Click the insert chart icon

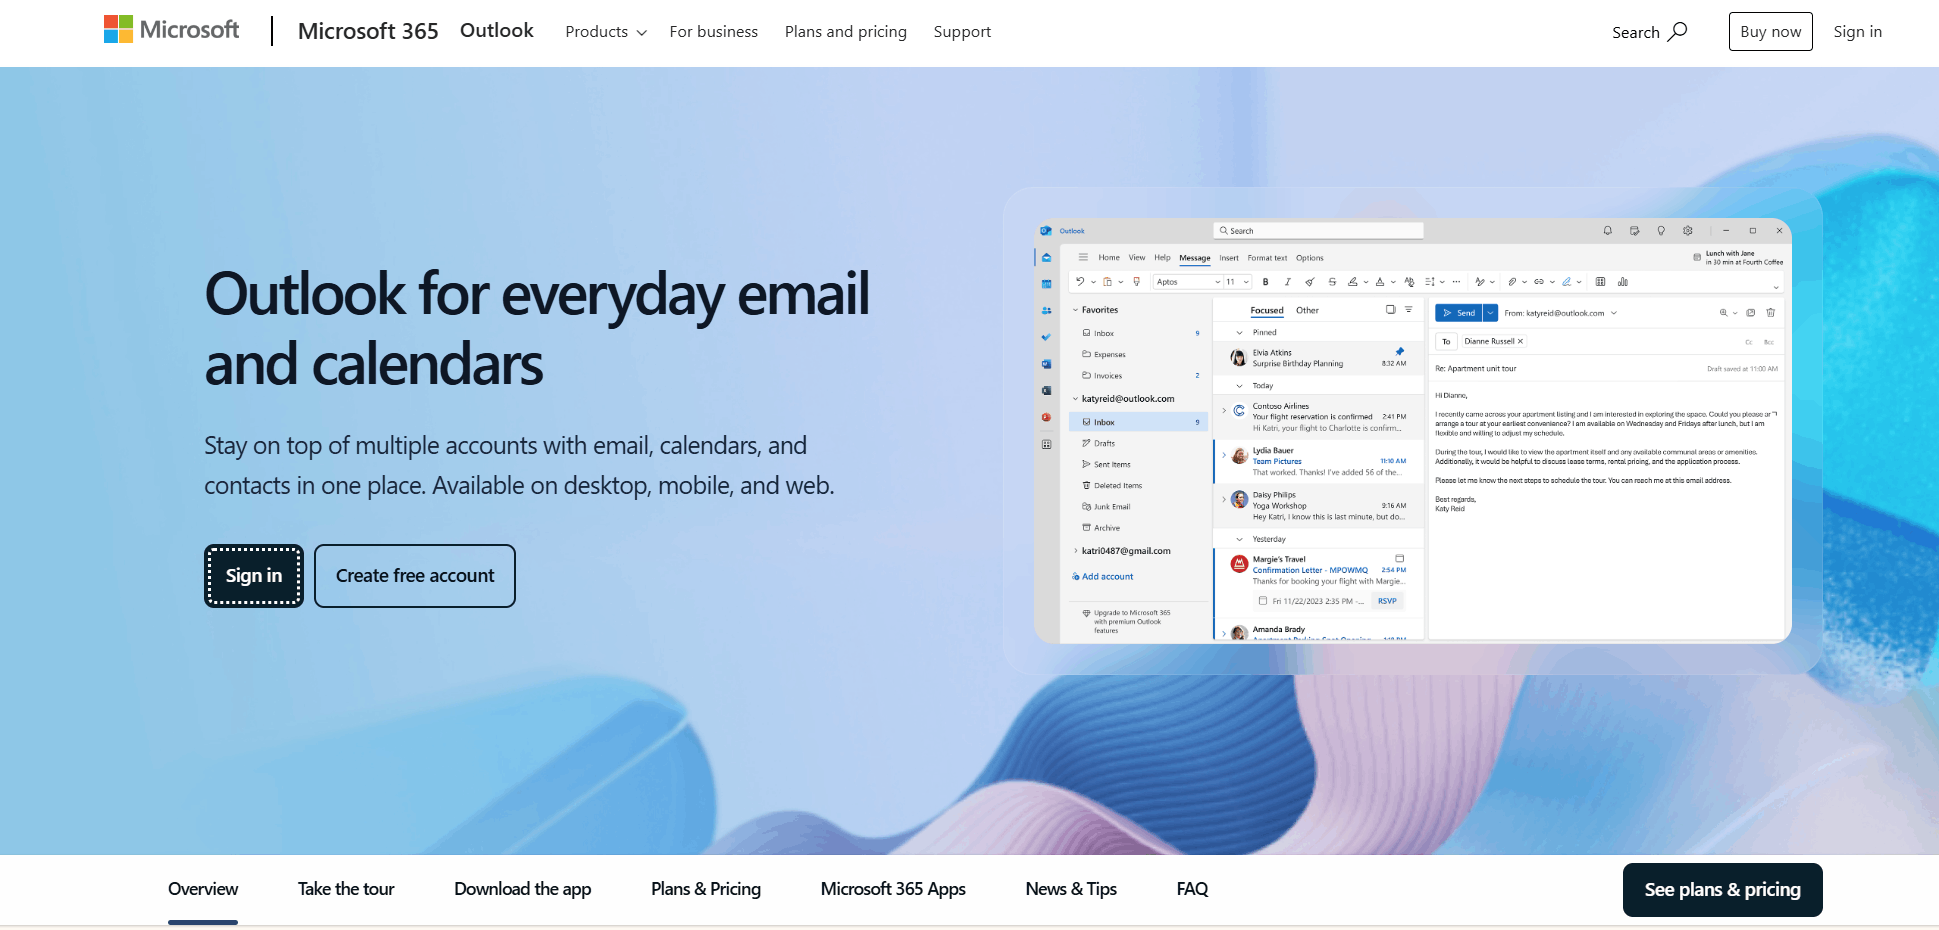pyautogui.click(x=1622, y=282)
